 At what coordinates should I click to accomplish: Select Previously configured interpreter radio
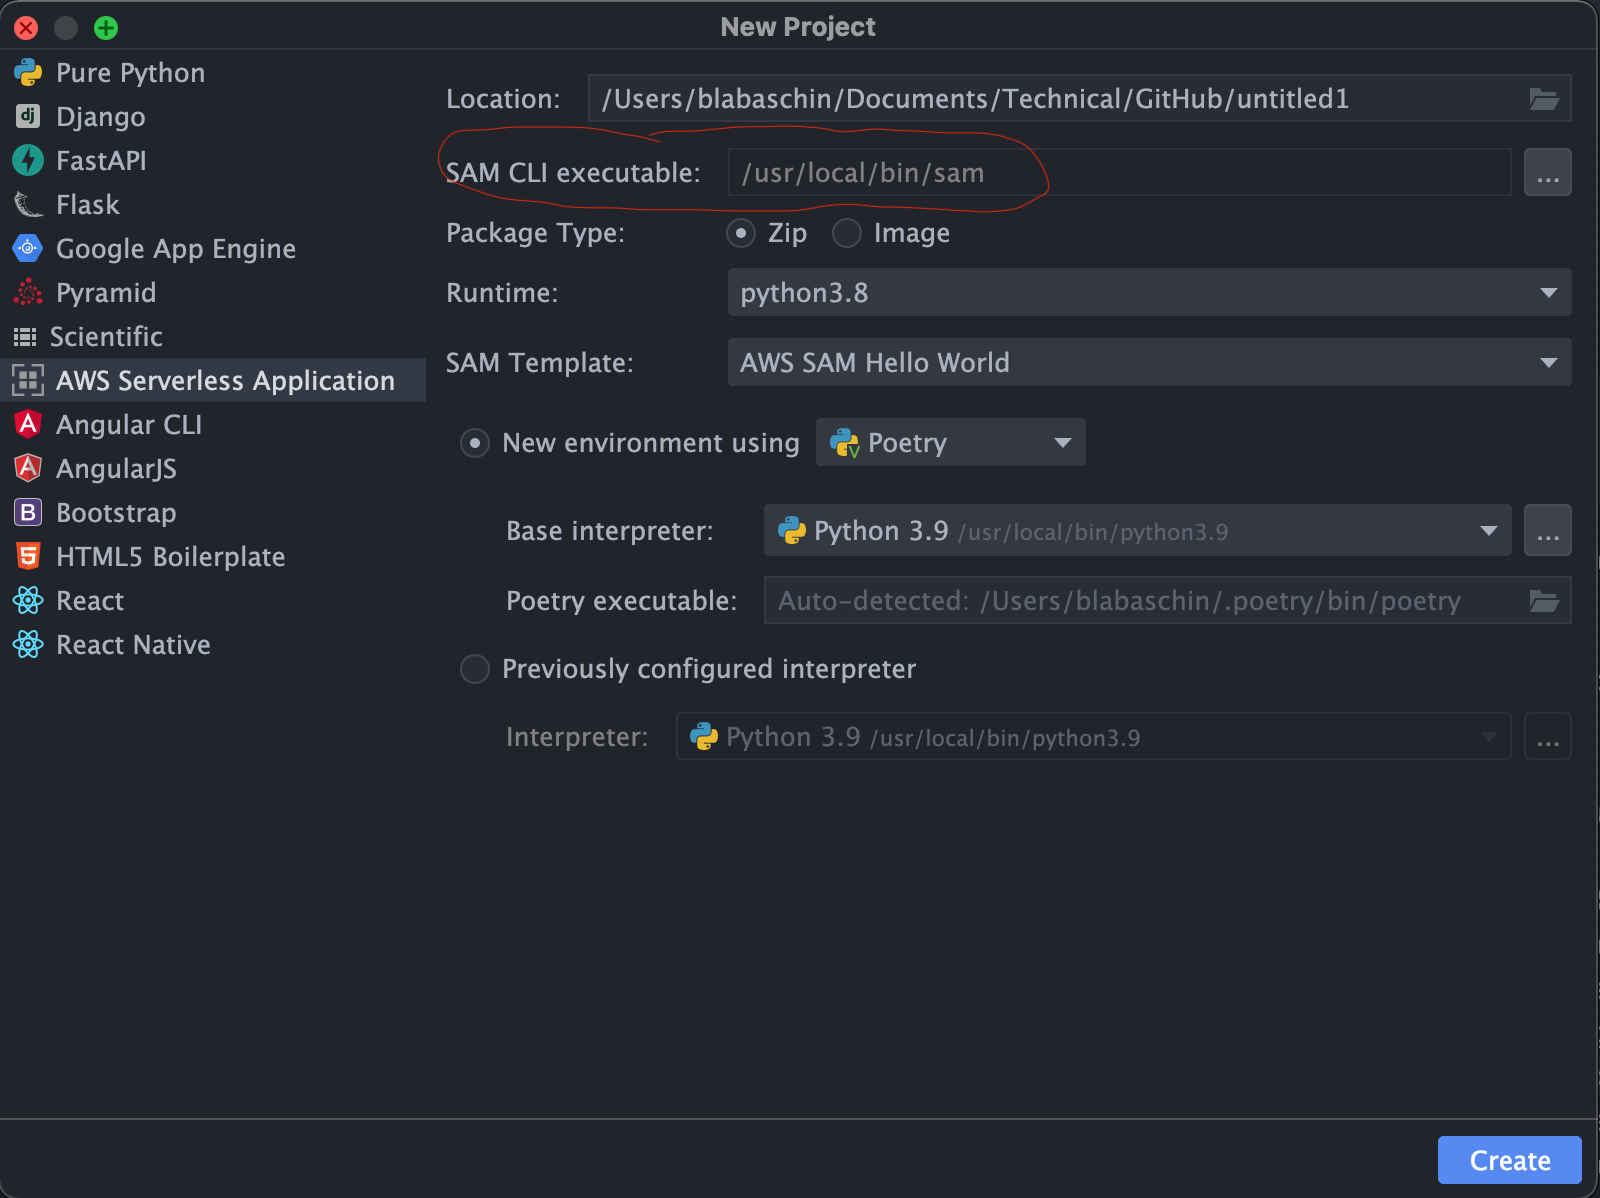pos(475,668)
